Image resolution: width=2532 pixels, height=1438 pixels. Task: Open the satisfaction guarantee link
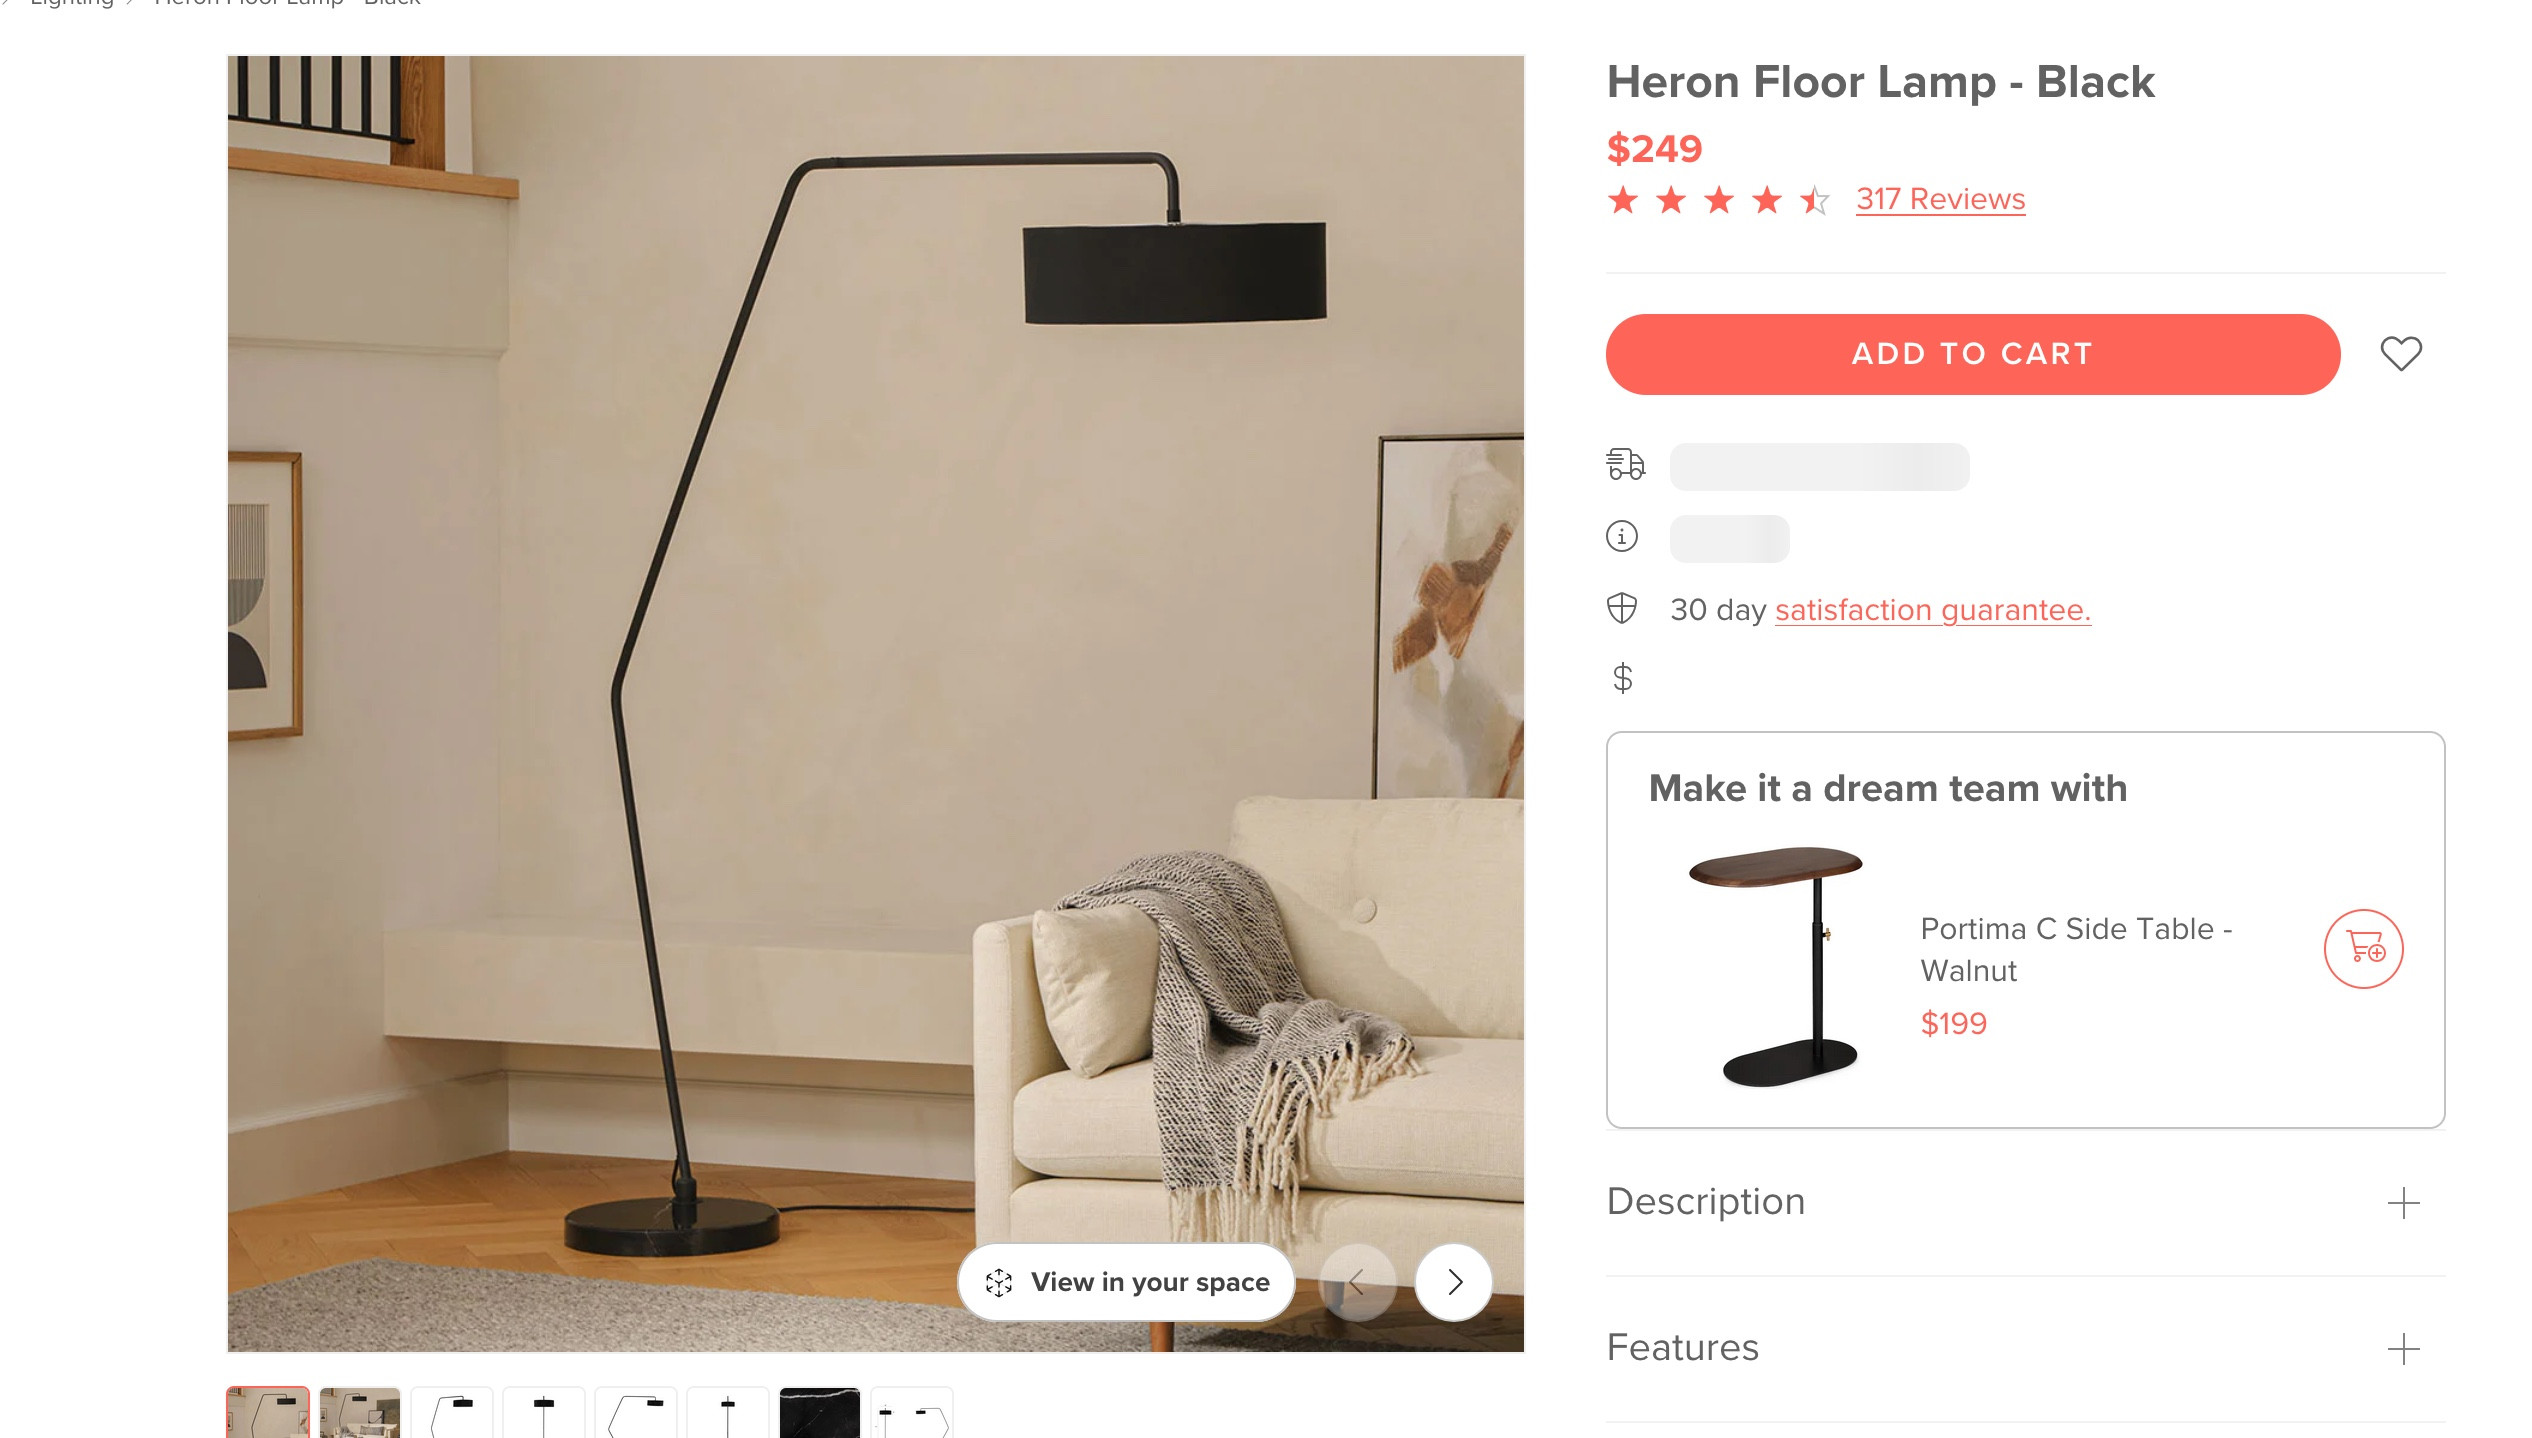click(x=1933, y=609)
